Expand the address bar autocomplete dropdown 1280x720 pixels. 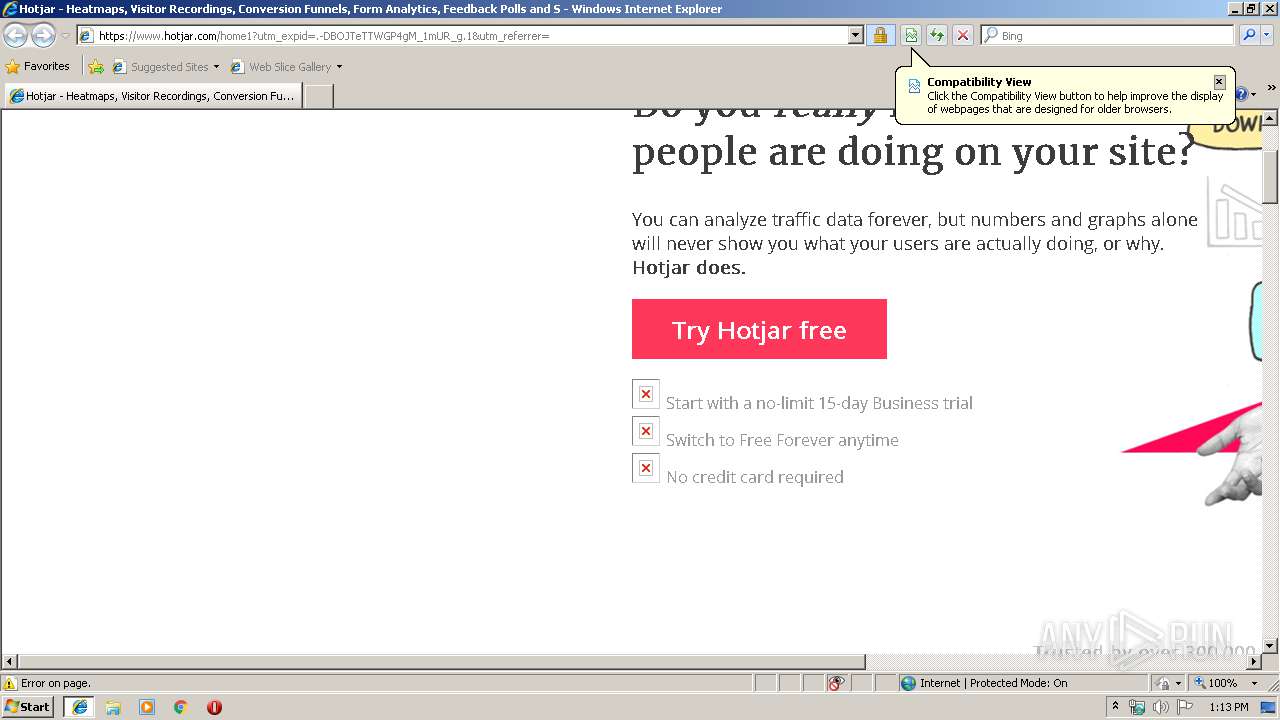coord(855,36)
